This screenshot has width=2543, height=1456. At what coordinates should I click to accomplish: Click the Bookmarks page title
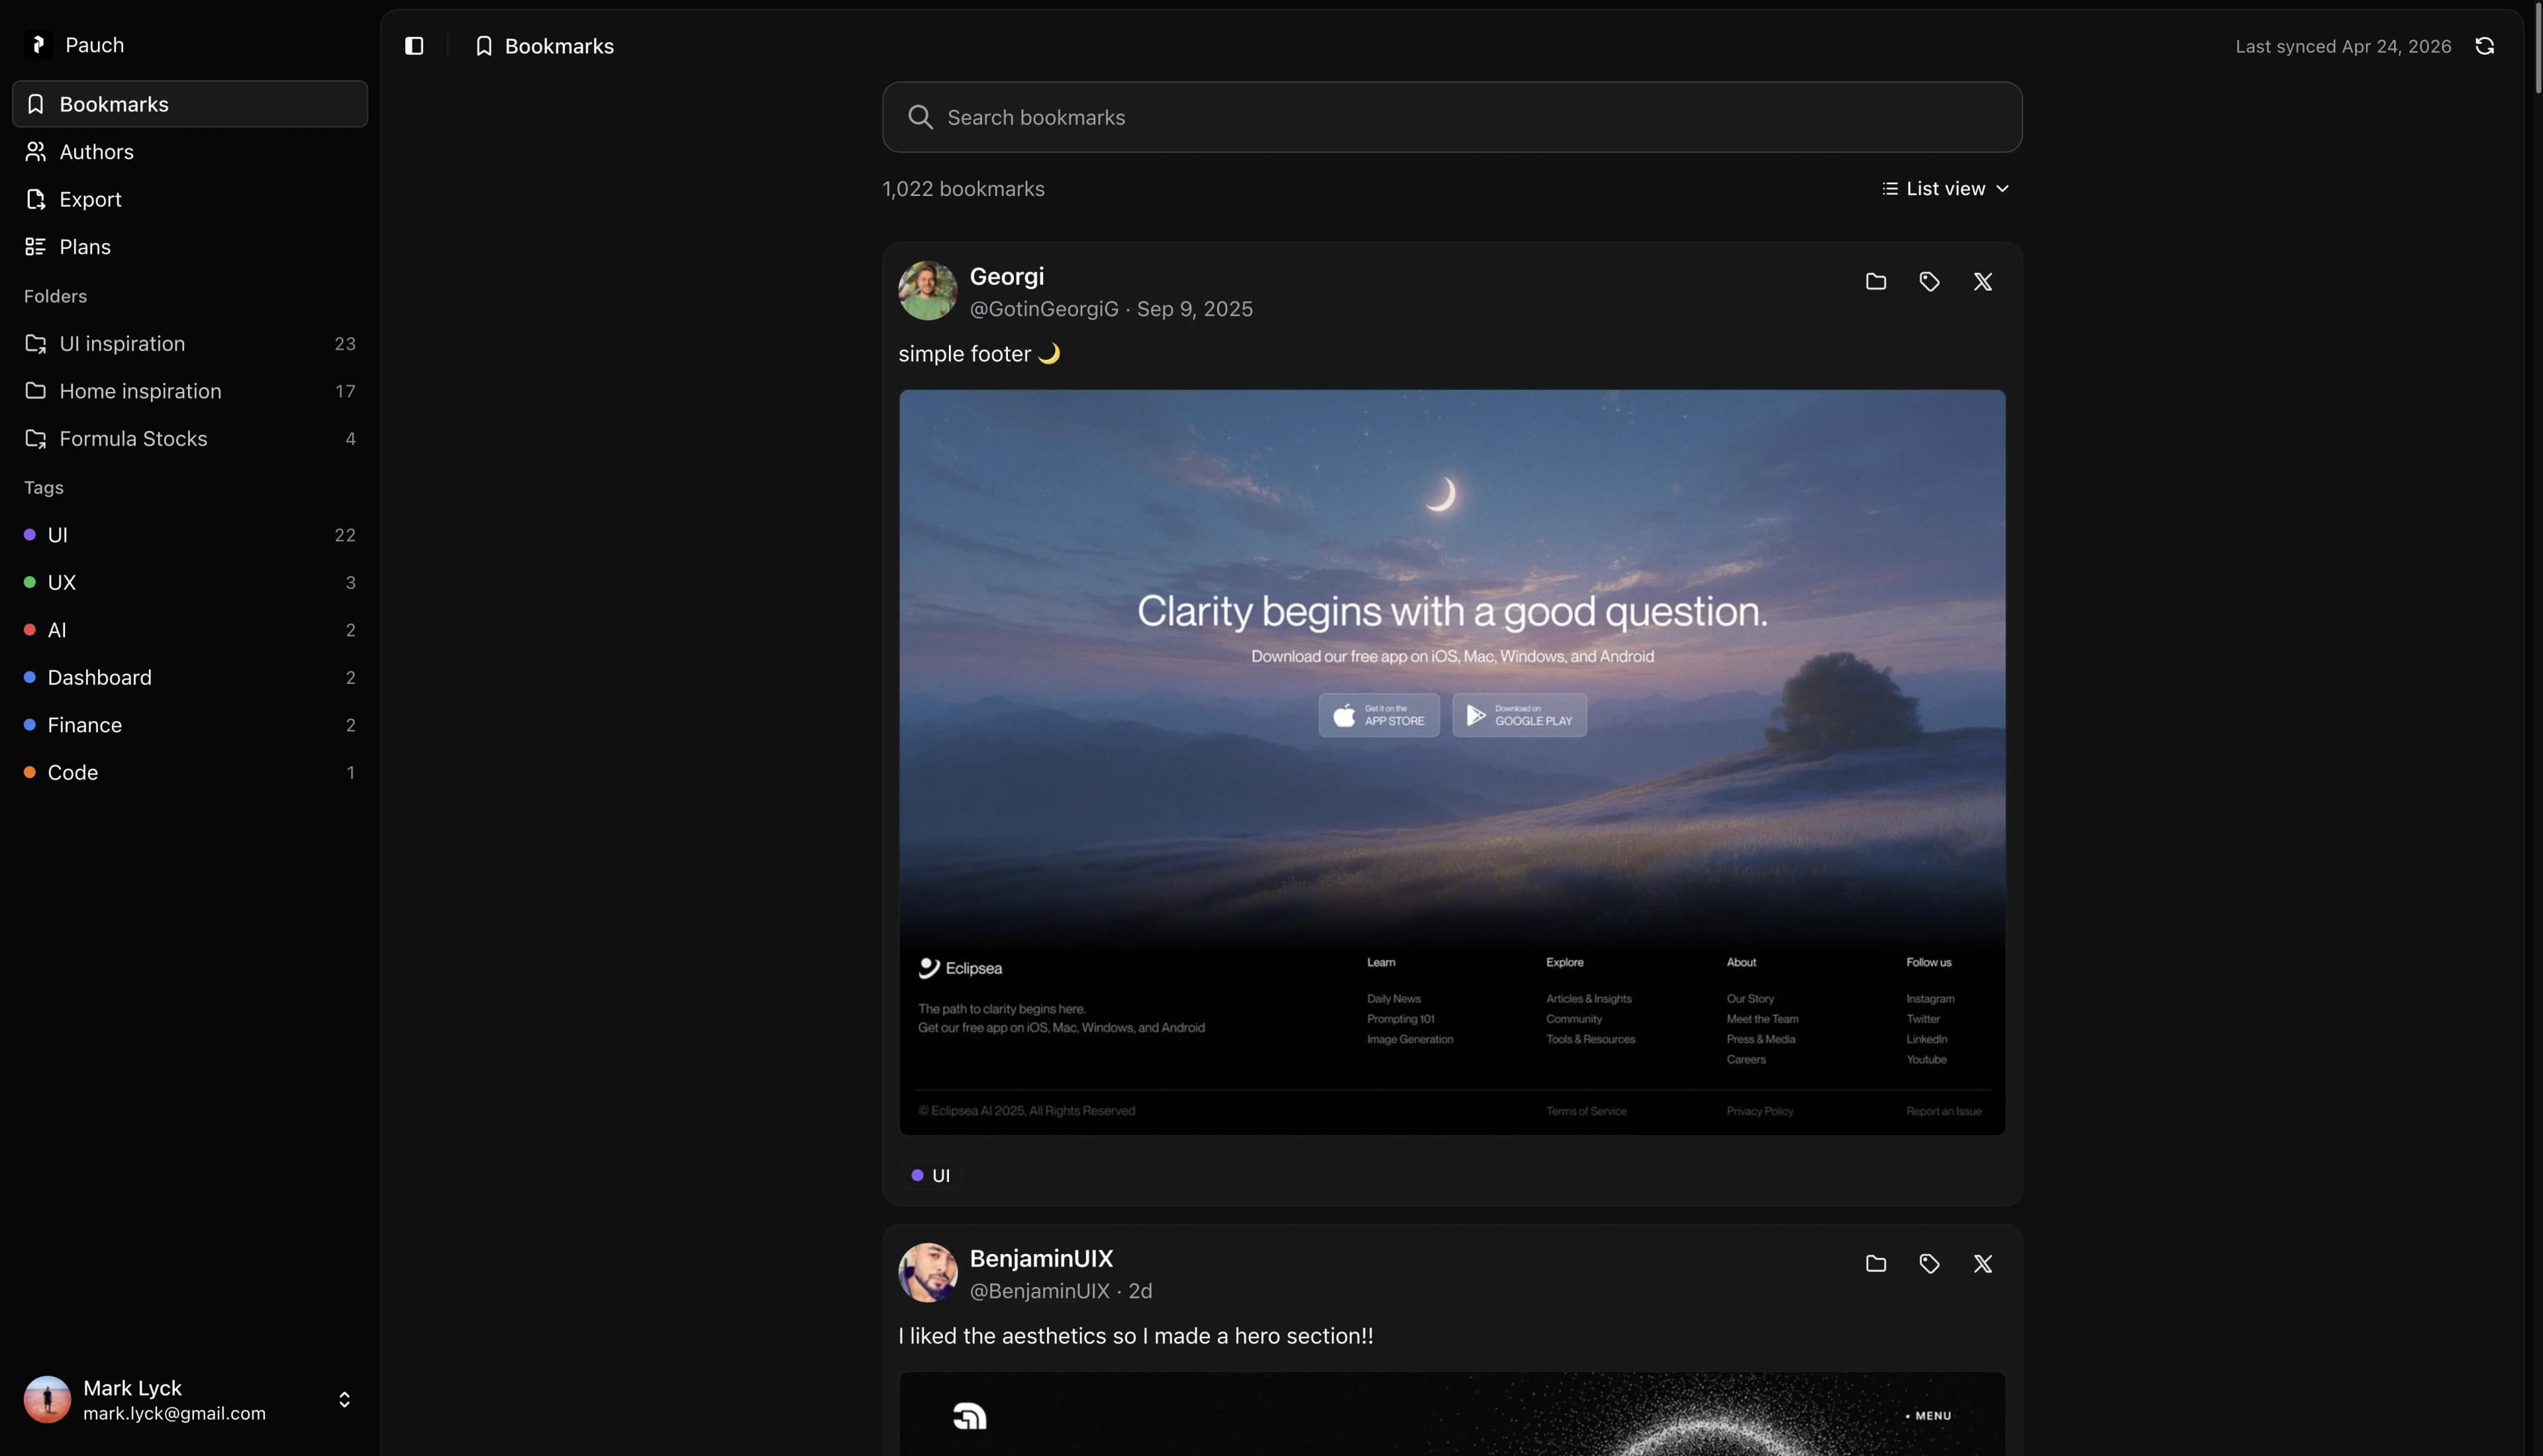coord(559,46)
